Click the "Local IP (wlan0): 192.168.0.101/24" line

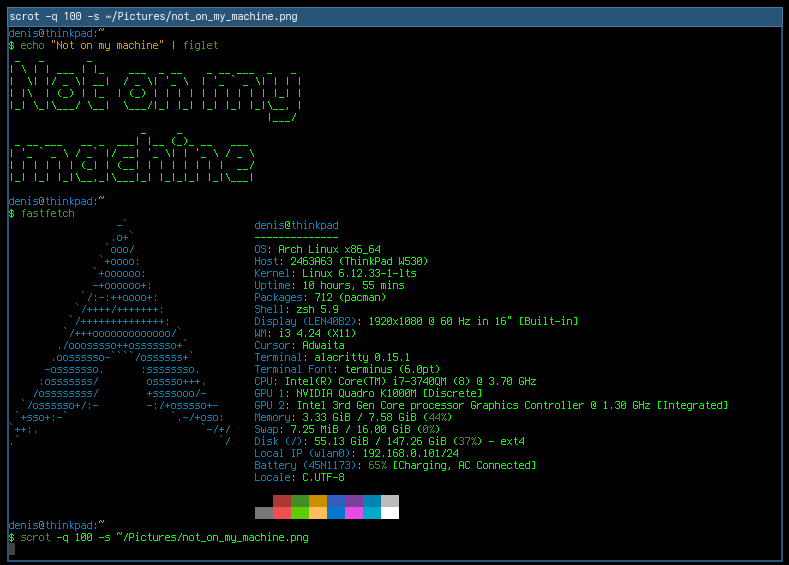click(356, 454)
